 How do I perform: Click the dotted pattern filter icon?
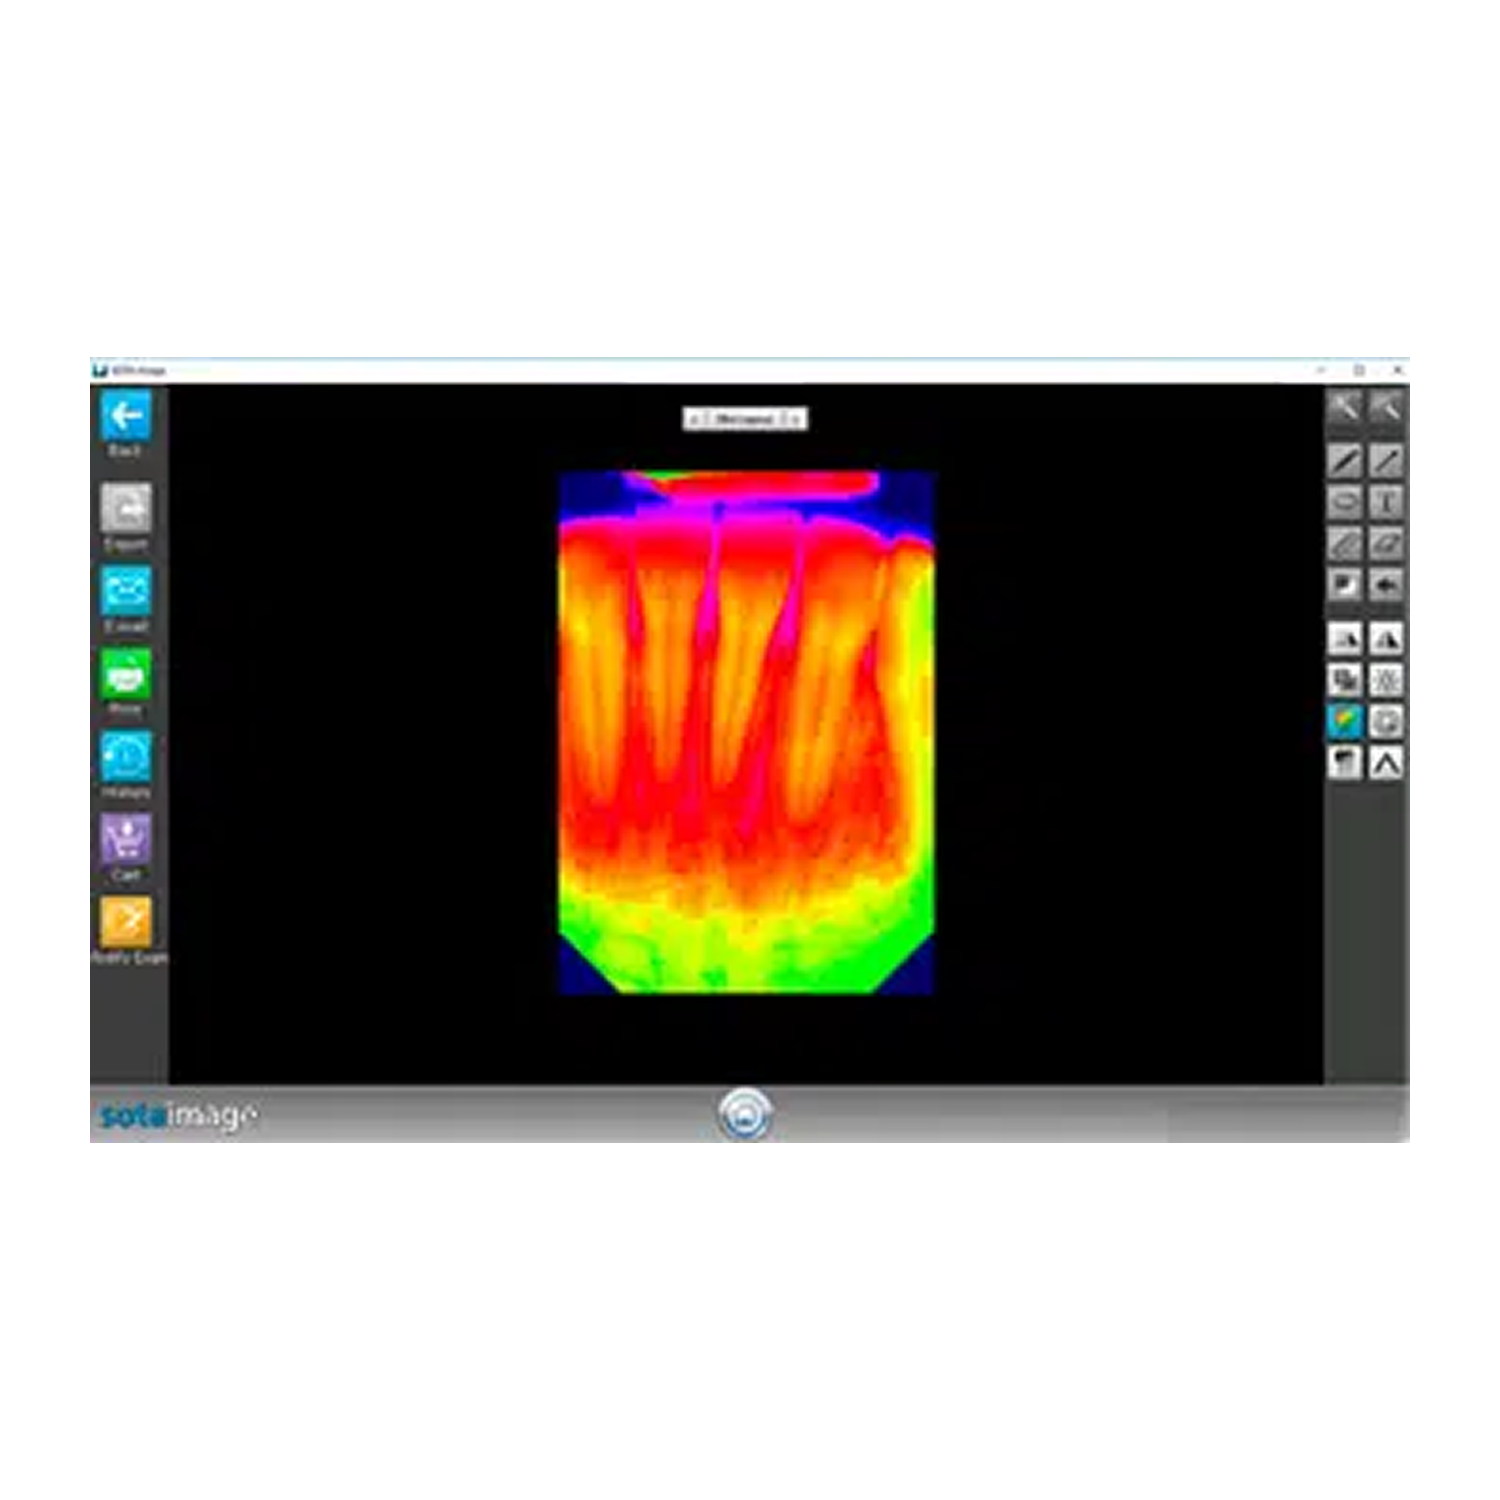click(1386, 680)
